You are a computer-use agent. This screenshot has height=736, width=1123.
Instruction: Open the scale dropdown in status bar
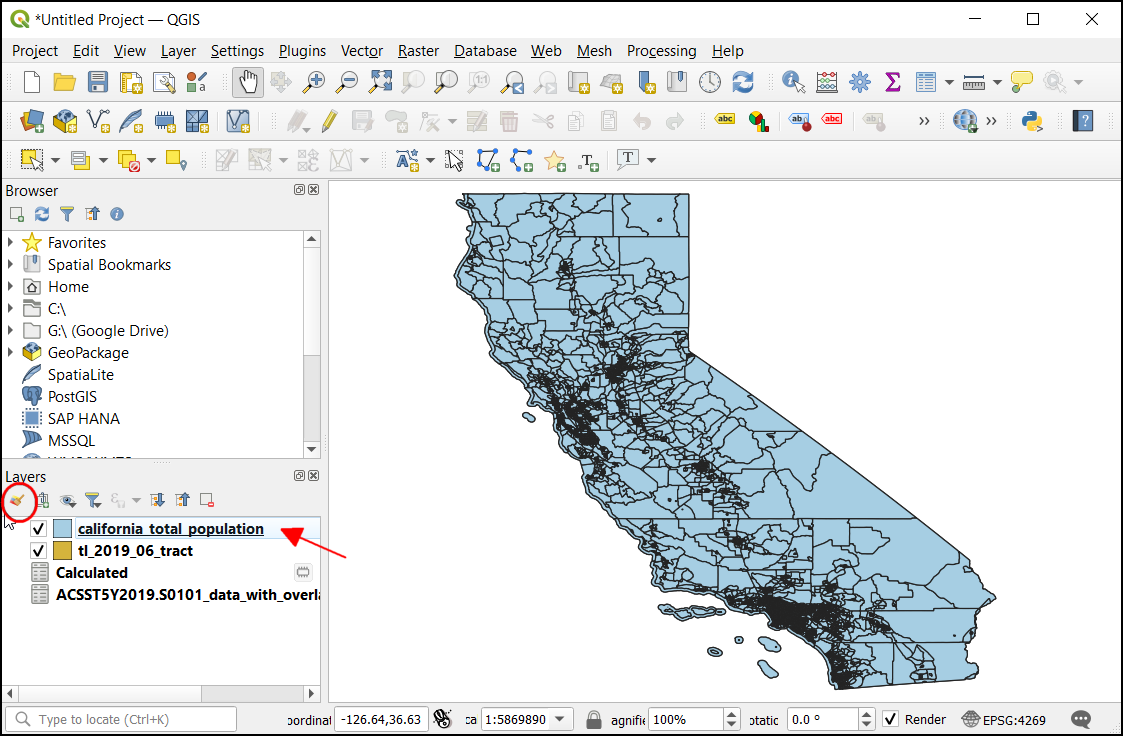coord(562,719)
